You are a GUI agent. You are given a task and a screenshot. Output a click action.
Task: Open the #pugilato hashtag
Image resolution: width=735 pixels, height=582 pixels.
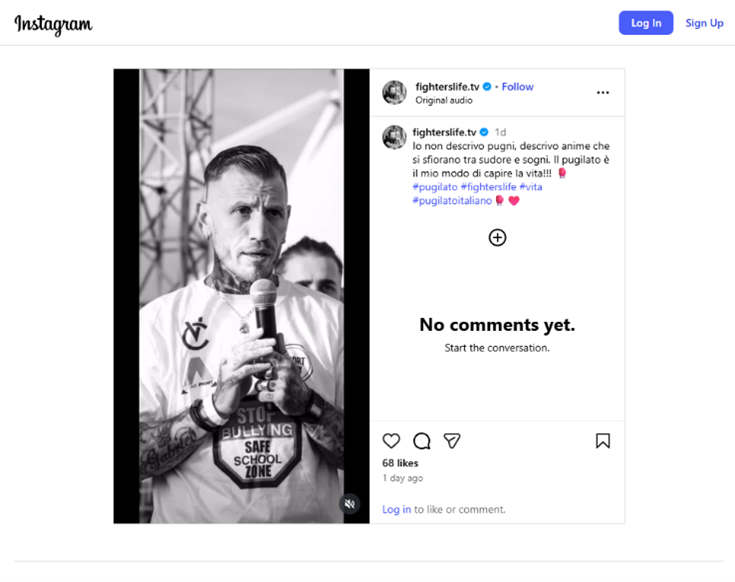pyautogui.click(x=434, y=187)
